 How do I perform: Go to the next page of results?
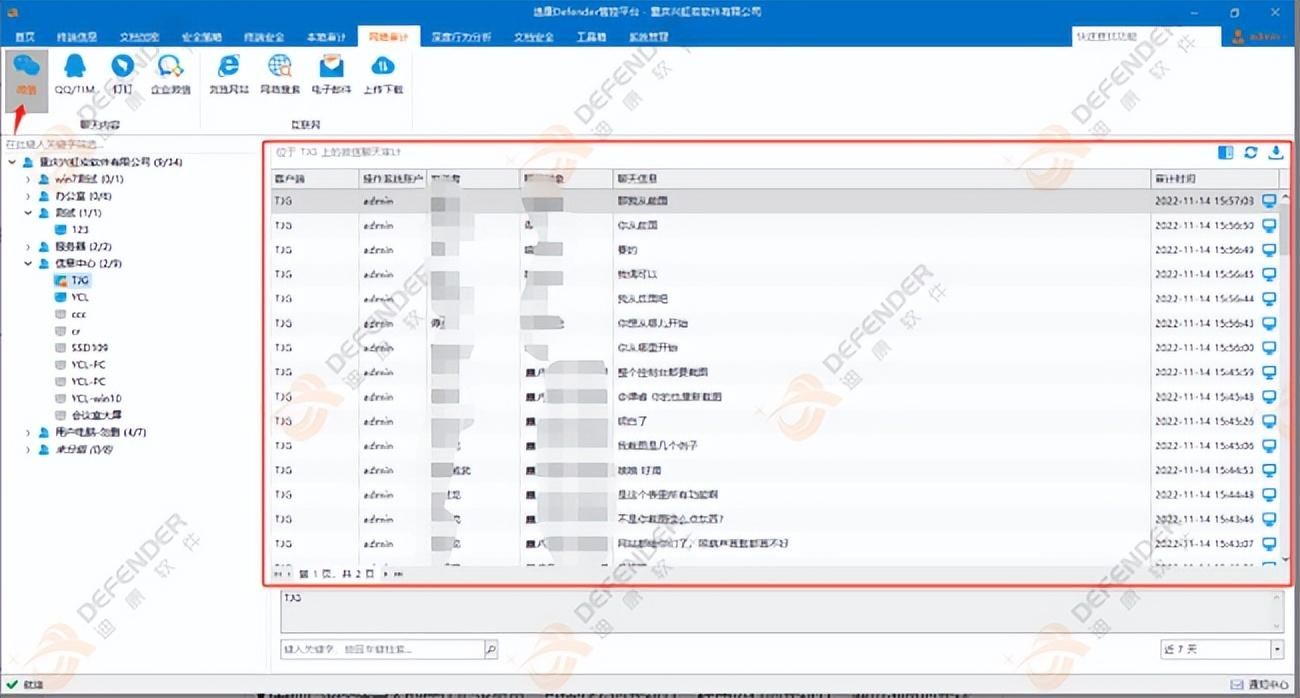pyautogui.click(x=385, y=575)
